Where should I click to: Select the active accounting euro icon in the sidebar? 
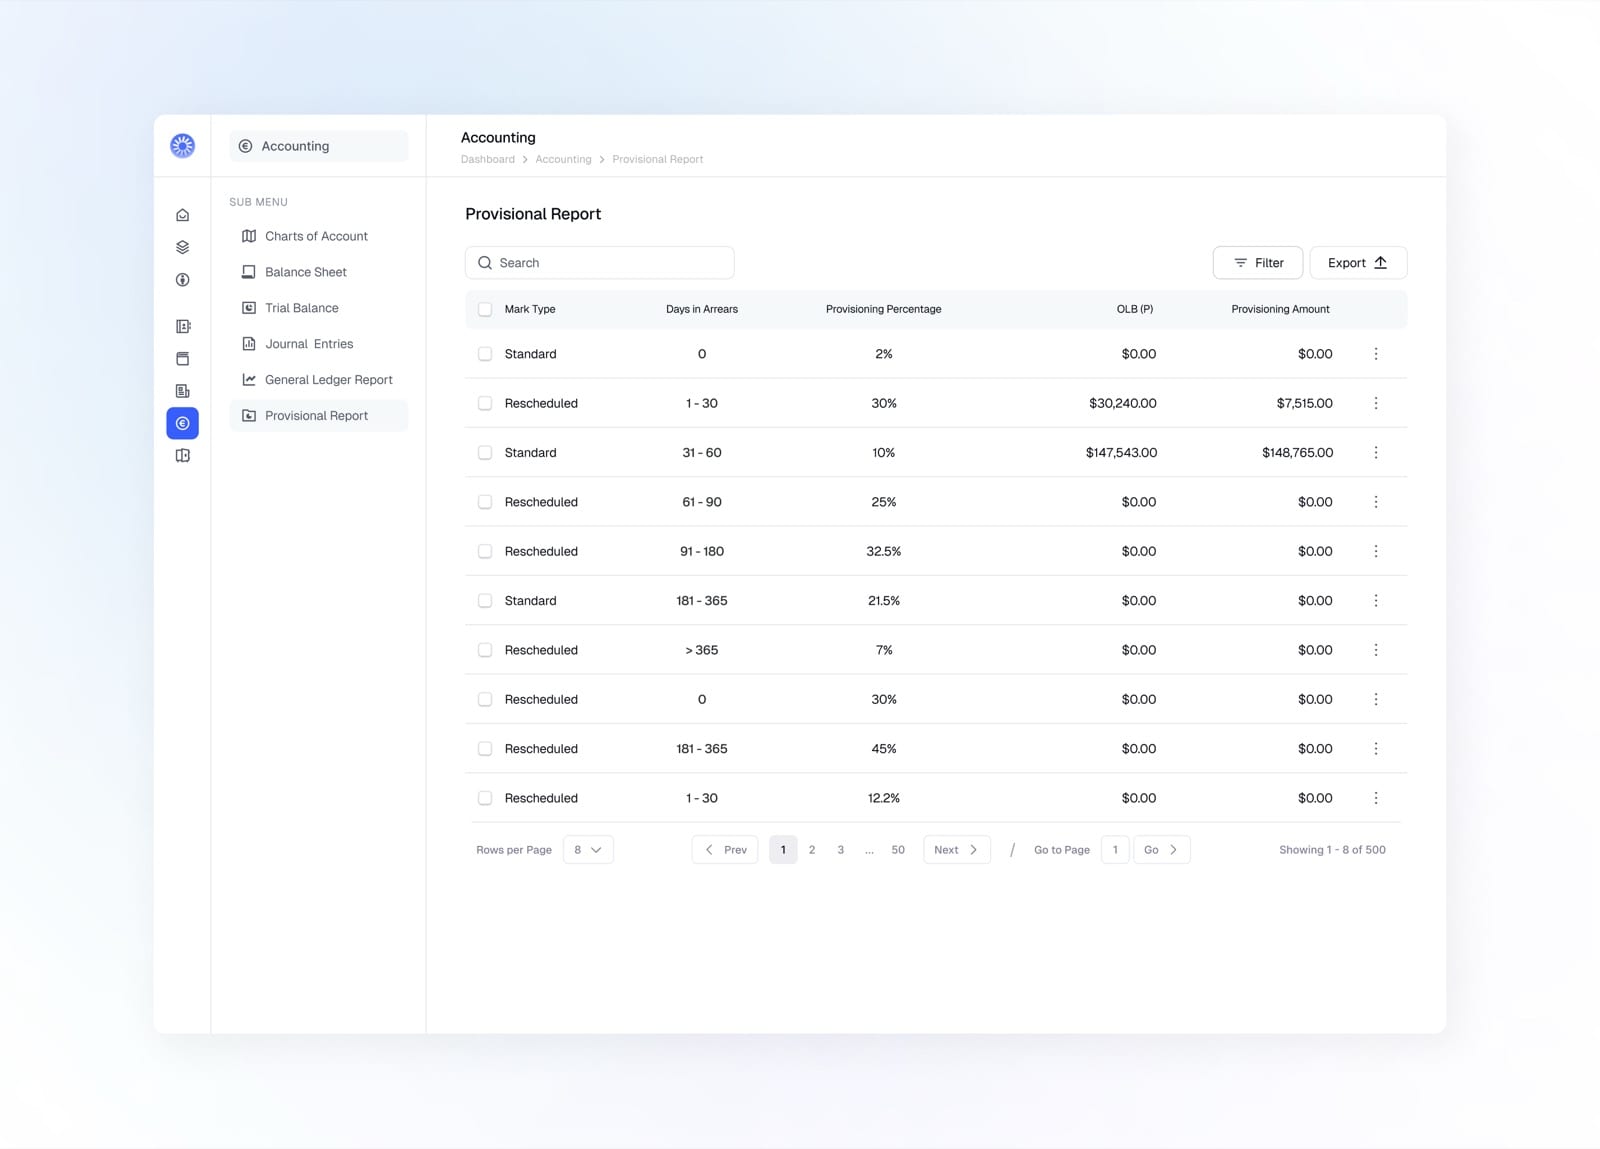pyautogui.click(x=182, y=423)
